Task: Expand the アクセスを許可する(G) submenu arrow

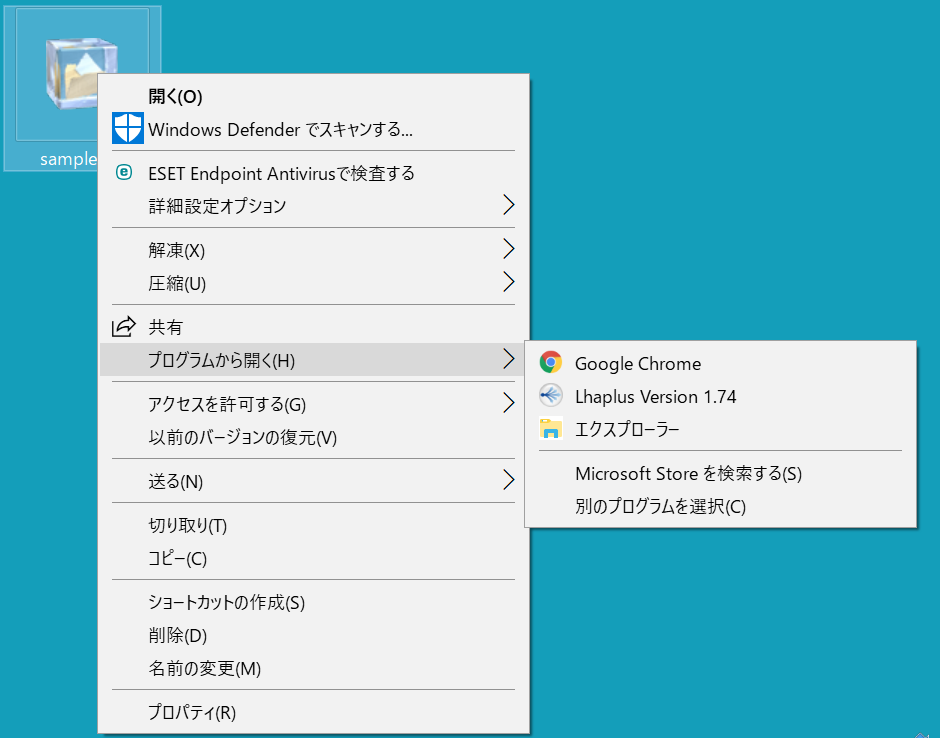Action: (x=508, y=403)
